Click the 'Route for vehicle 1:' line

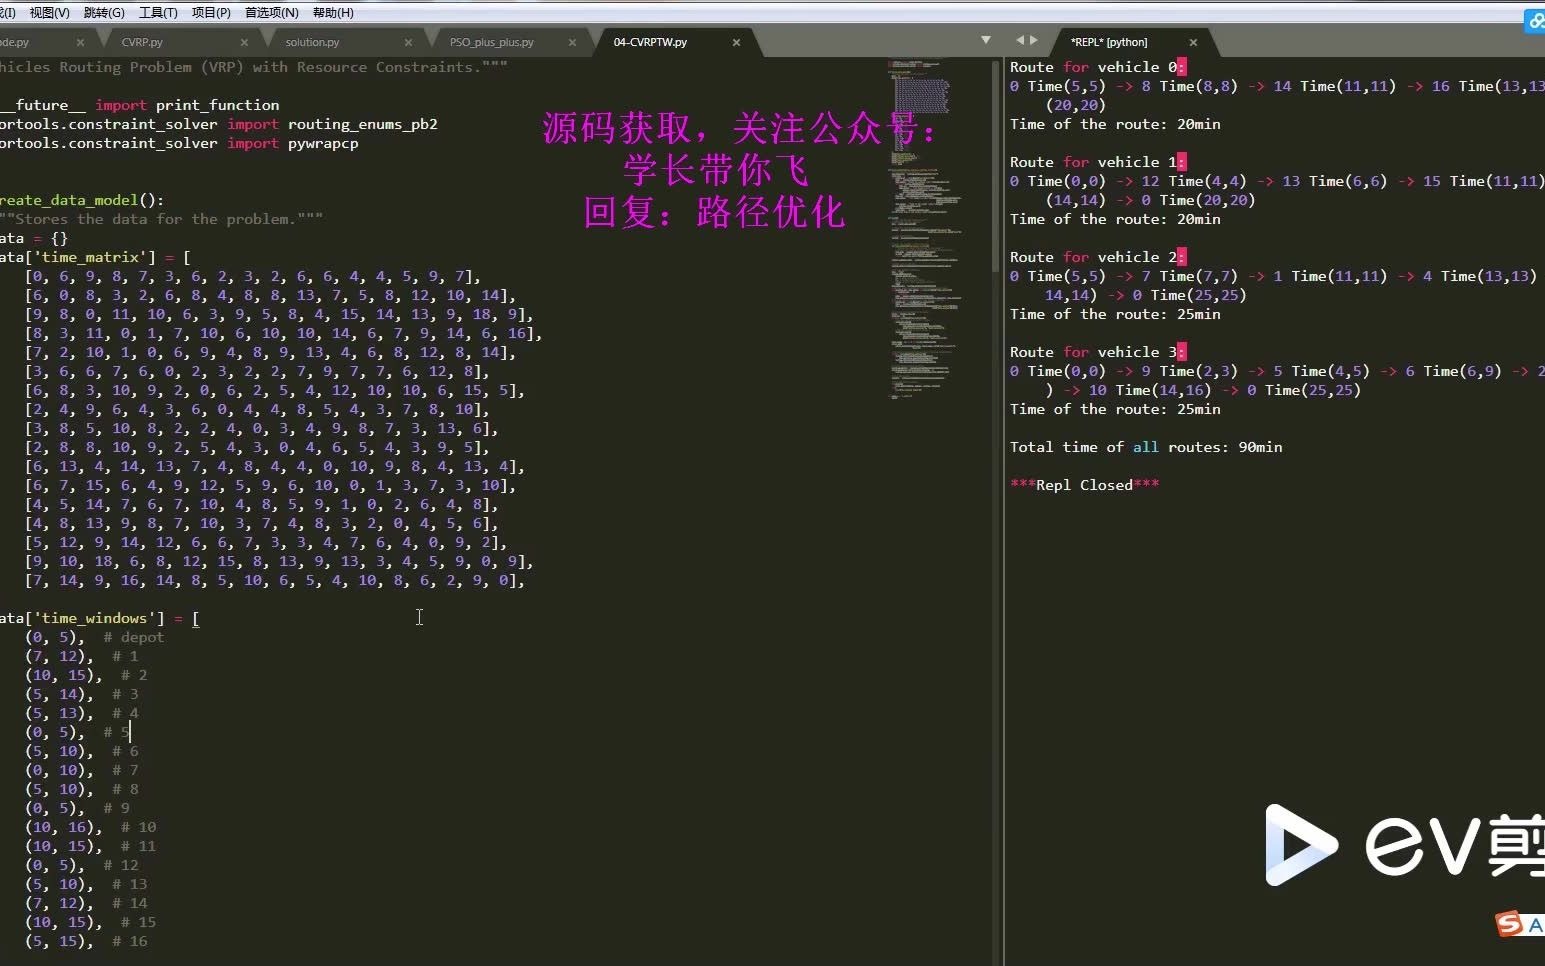pyautogui.click(x=1098, y=162)
